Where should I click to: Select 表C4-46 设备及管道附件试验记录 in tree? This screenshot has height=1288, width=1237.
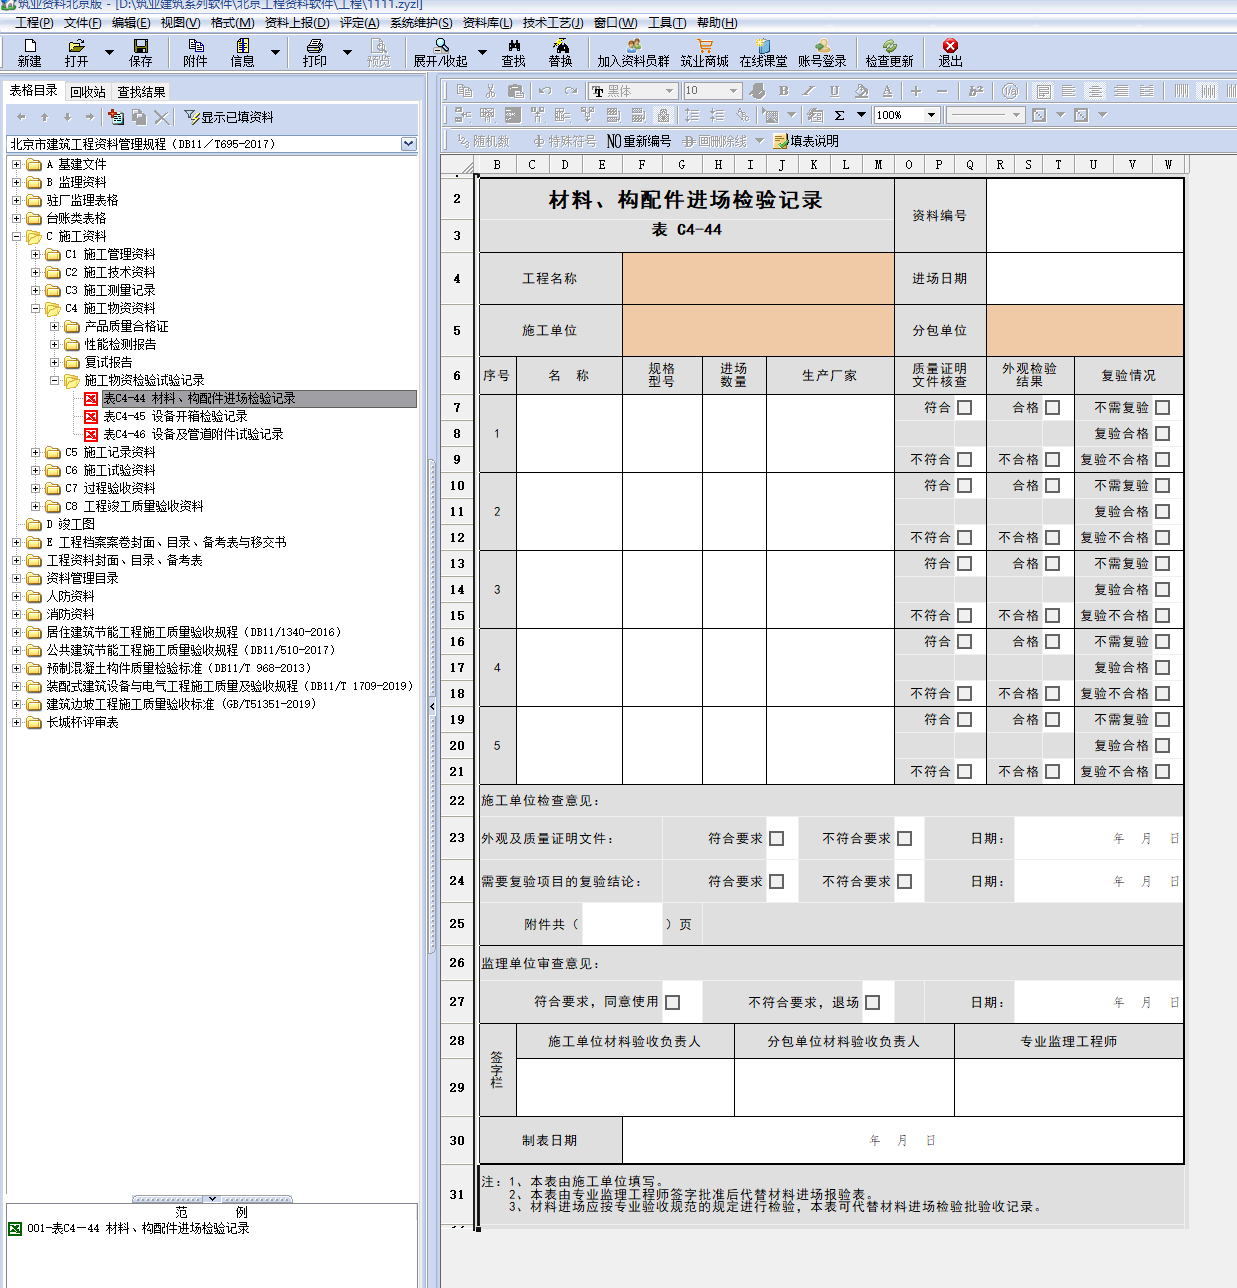[x=193, y=434]
